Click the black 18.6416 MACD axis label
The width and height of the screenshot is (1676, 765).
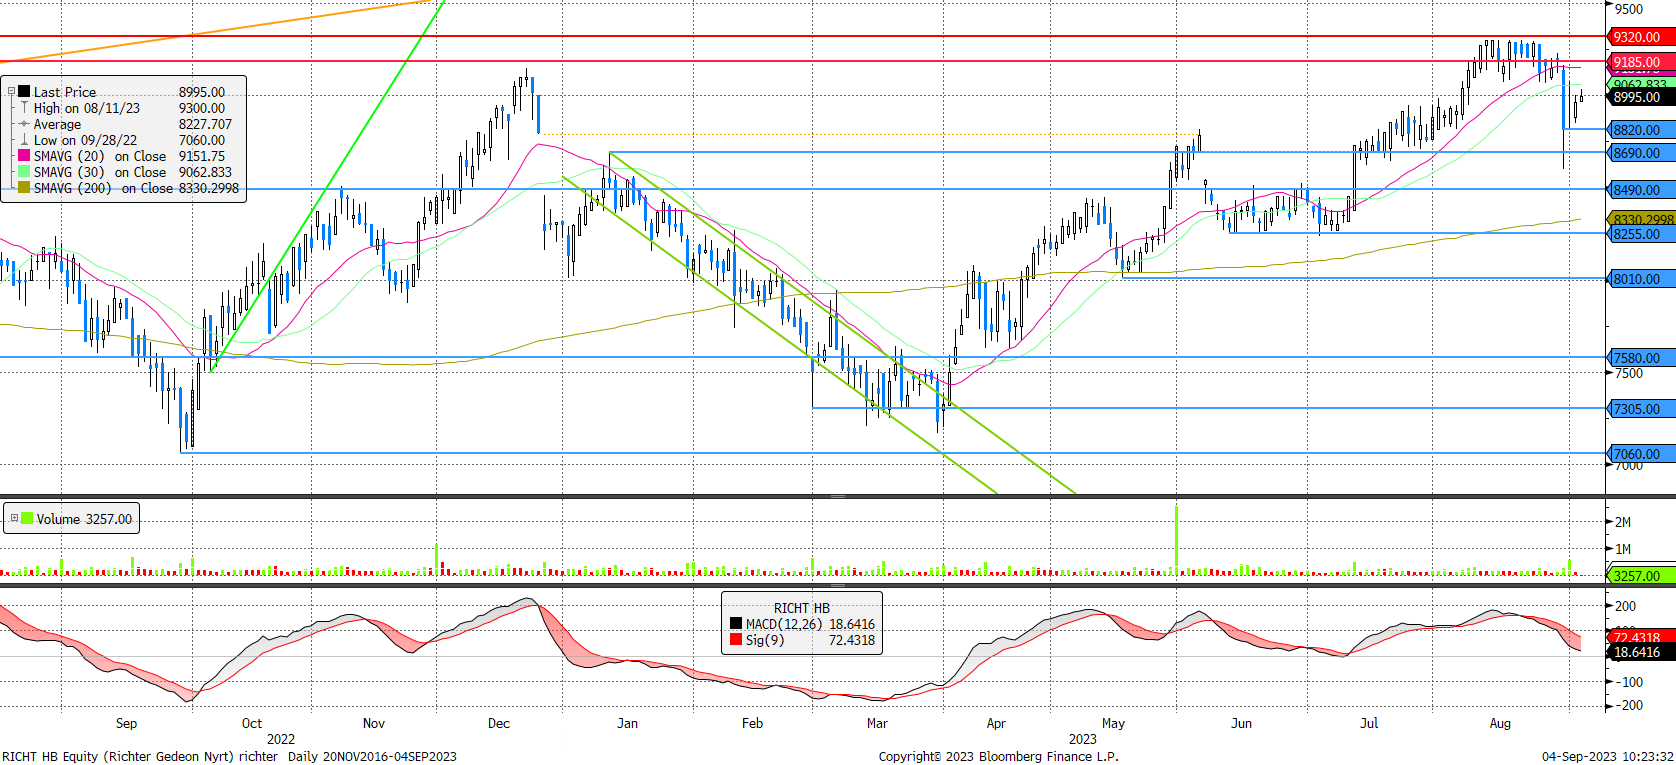[x=1639, y=652]
